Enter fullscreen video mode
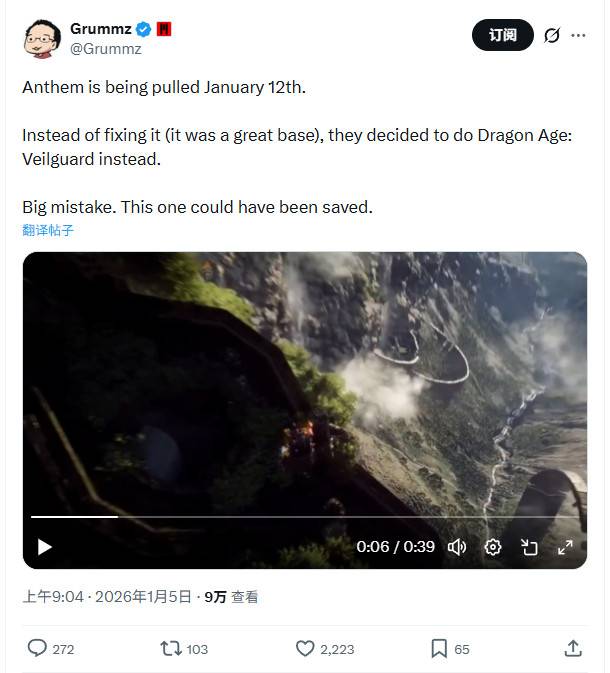This screenshot has width=610, height=673. 565,547
